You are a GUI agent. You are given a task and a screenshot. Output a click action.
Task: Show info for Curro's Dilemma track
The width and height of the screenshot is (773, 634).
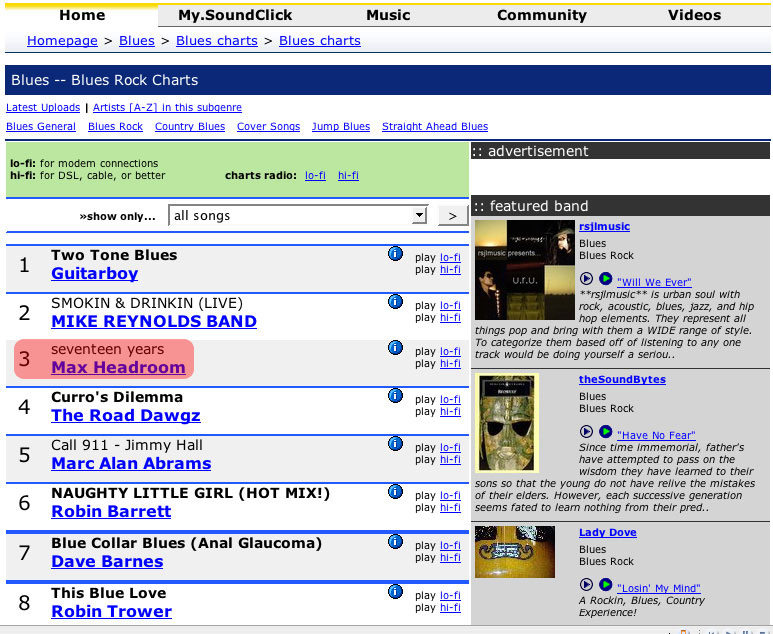point(394,396)
